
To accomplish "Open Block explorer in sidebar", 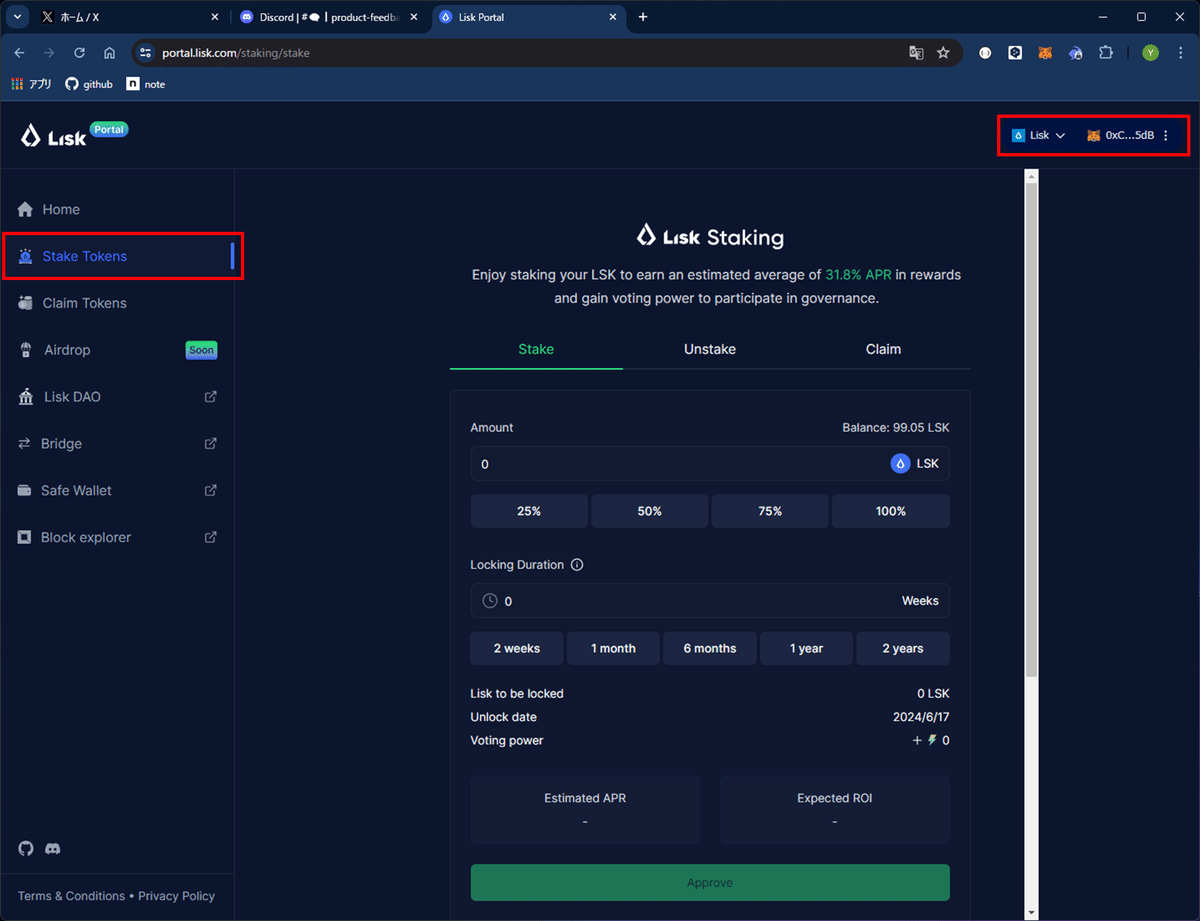I will [x=117, y=537].
